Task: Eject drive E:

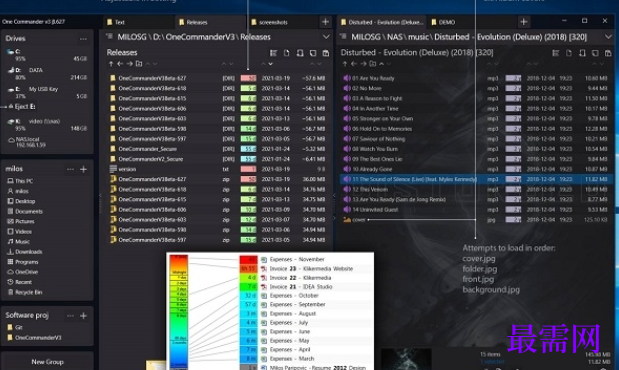Action: tap(22, 107)
